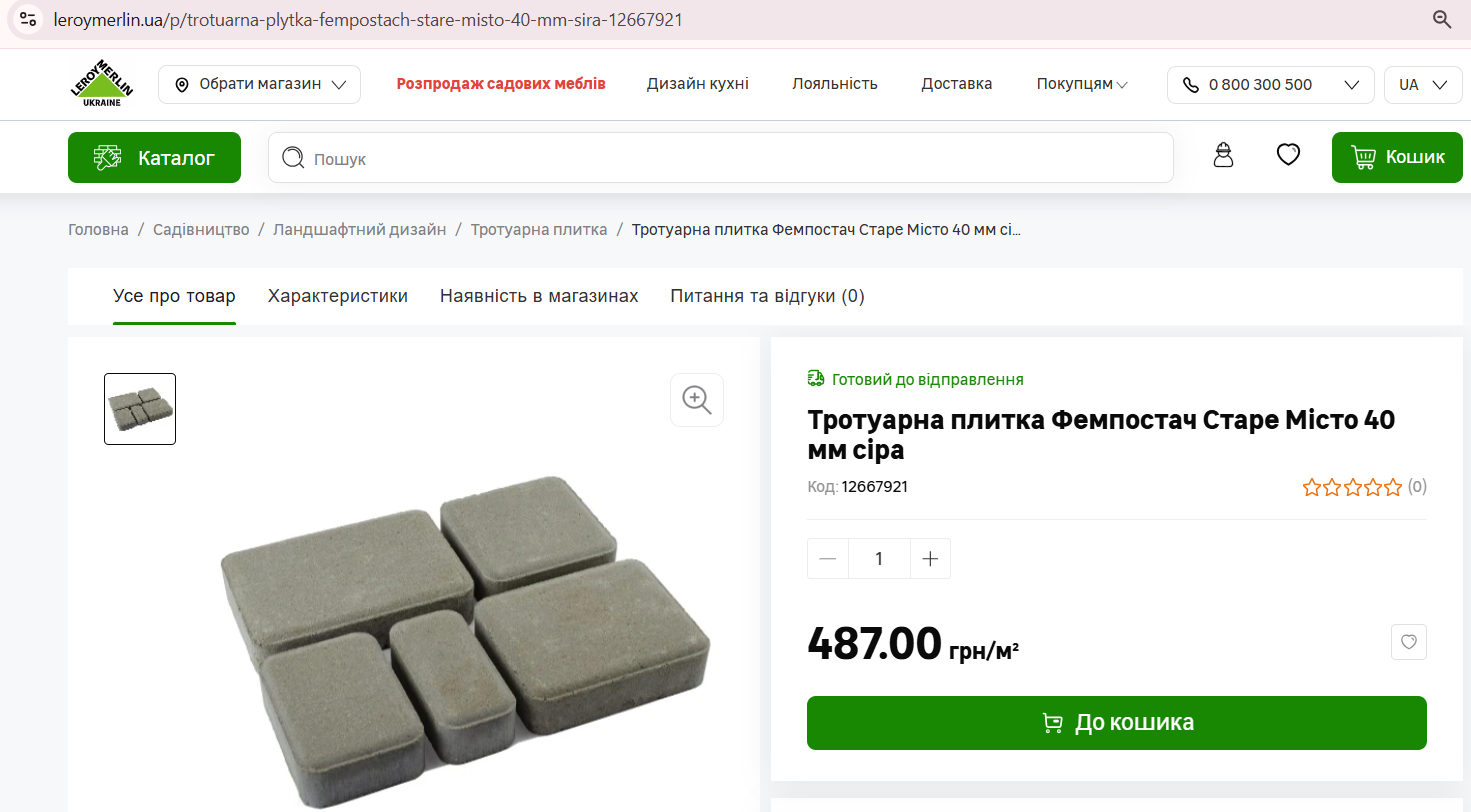This screenshot has width=1471, height=812.
Task: Decrease quantity with the minus button
Action: point(828,559)
